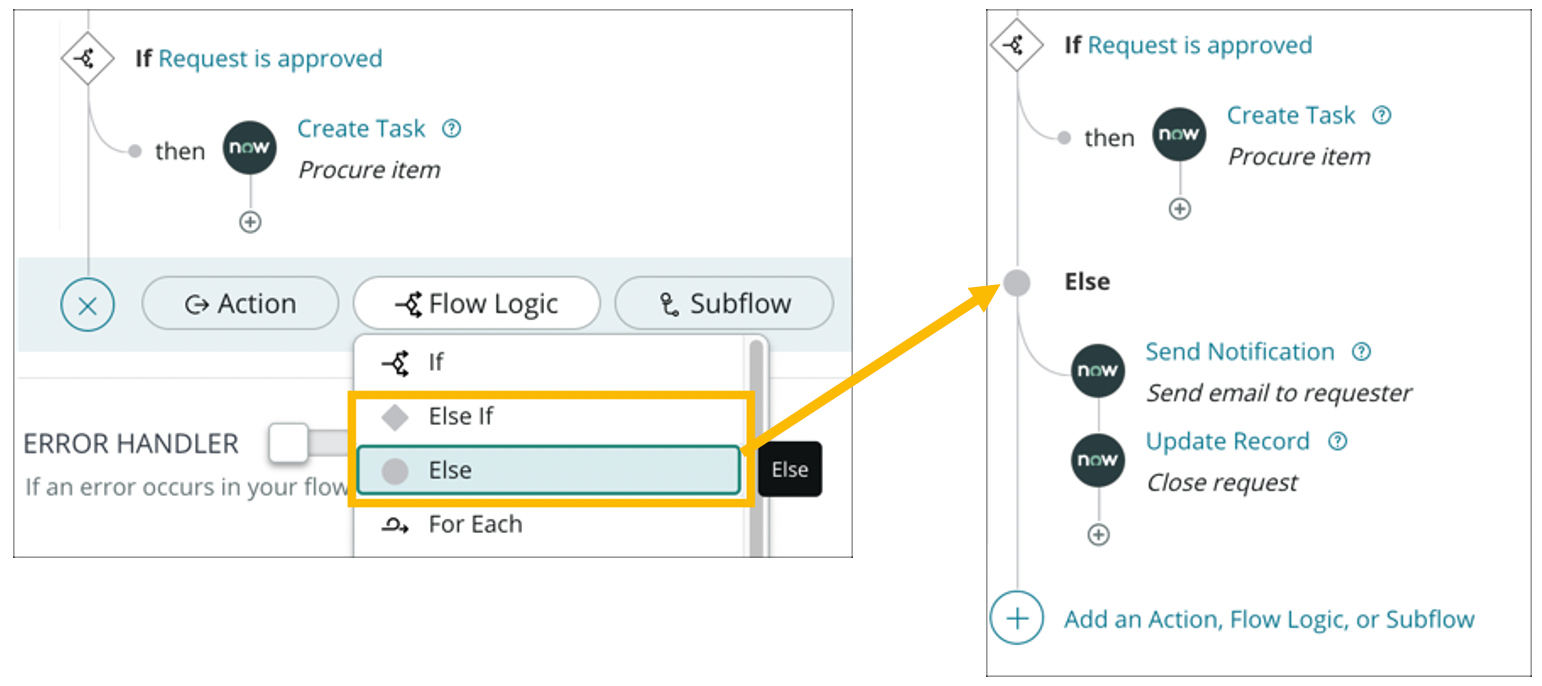Viewport: 1542px width, 686px height.
Task: Toggle the Error Handler switch
Action: point(289,443)
